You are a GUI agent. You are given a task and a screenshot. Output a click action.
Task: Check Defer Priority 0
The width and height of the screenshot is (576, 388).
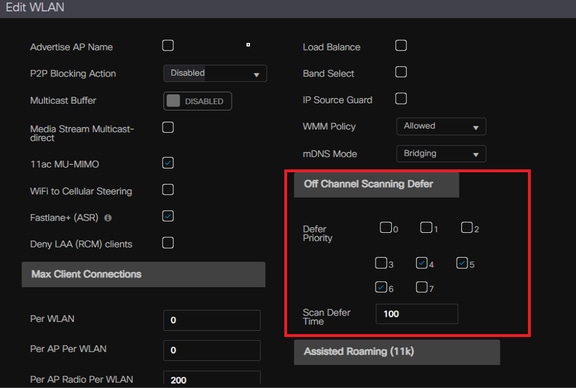pos(385,227)
